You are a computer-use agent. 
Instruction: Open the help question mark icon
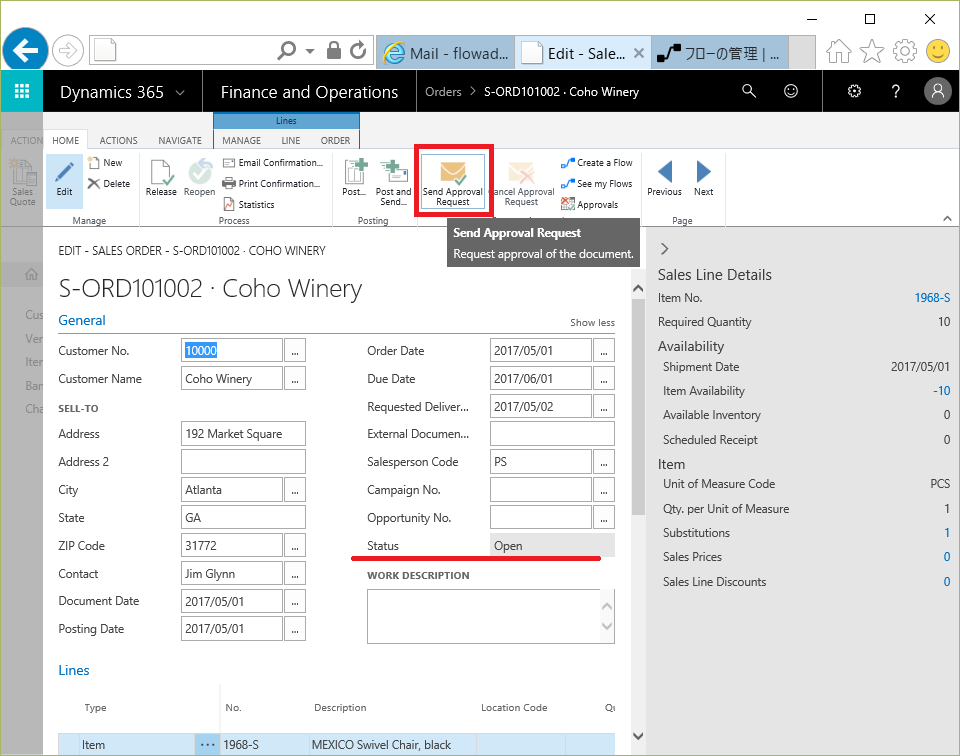coord(896,91)
